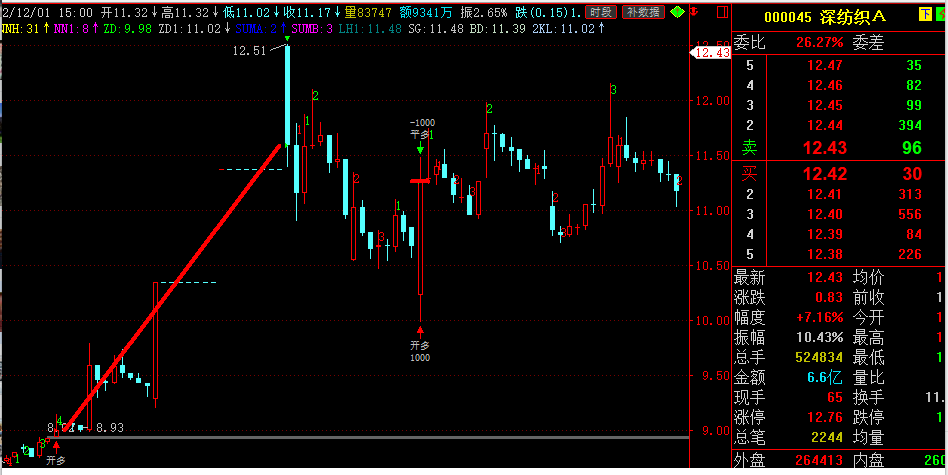The width and height of the screenshot is (948, 475).
Task: Click 现手 value 65
Action: click(x=835, y=398)
